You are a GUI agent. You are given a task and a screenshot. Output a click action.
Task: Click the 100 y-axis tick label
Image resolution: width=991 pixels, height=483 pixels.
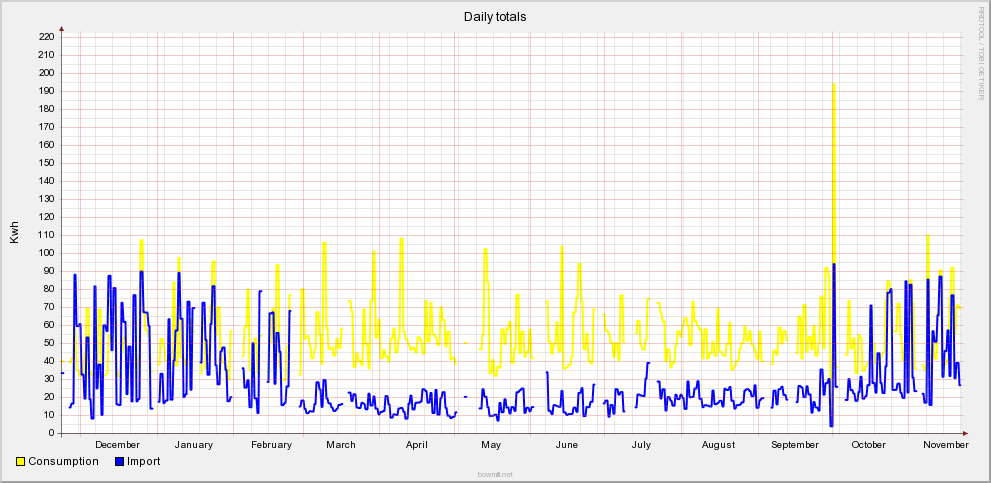tap(46, 253)
